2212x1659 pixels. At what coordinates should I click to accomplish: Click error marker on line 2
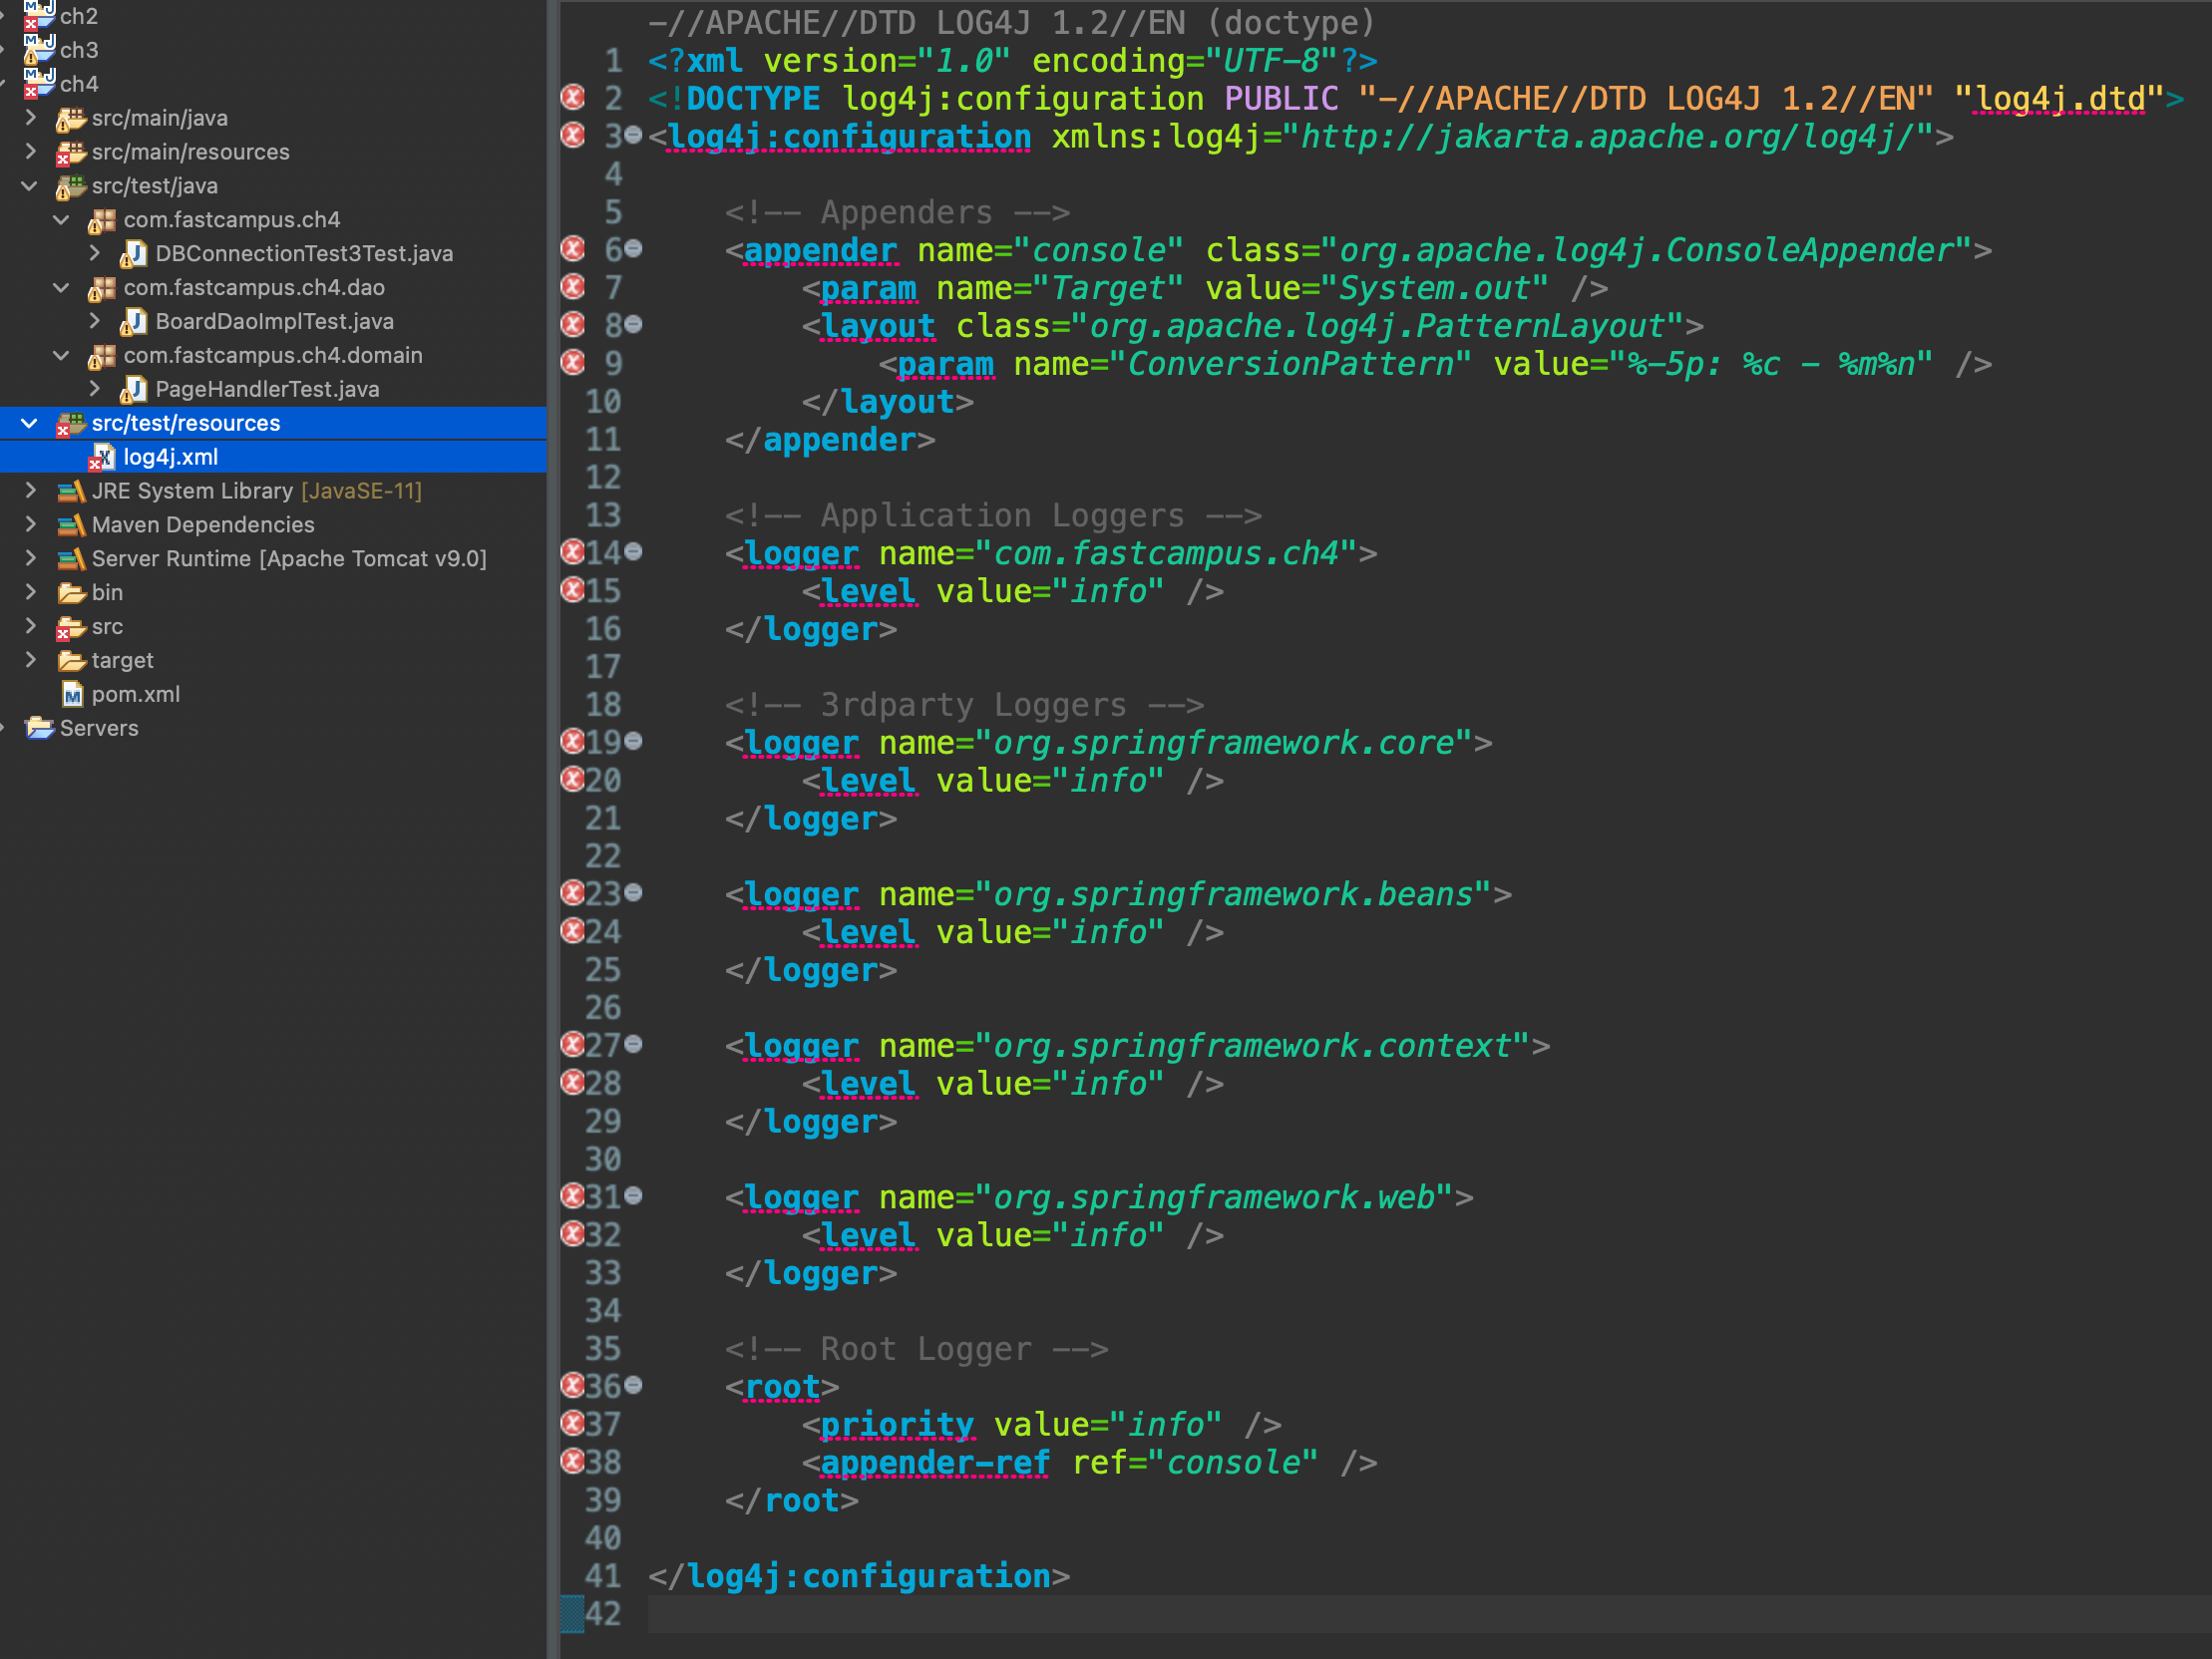[572, 97]
